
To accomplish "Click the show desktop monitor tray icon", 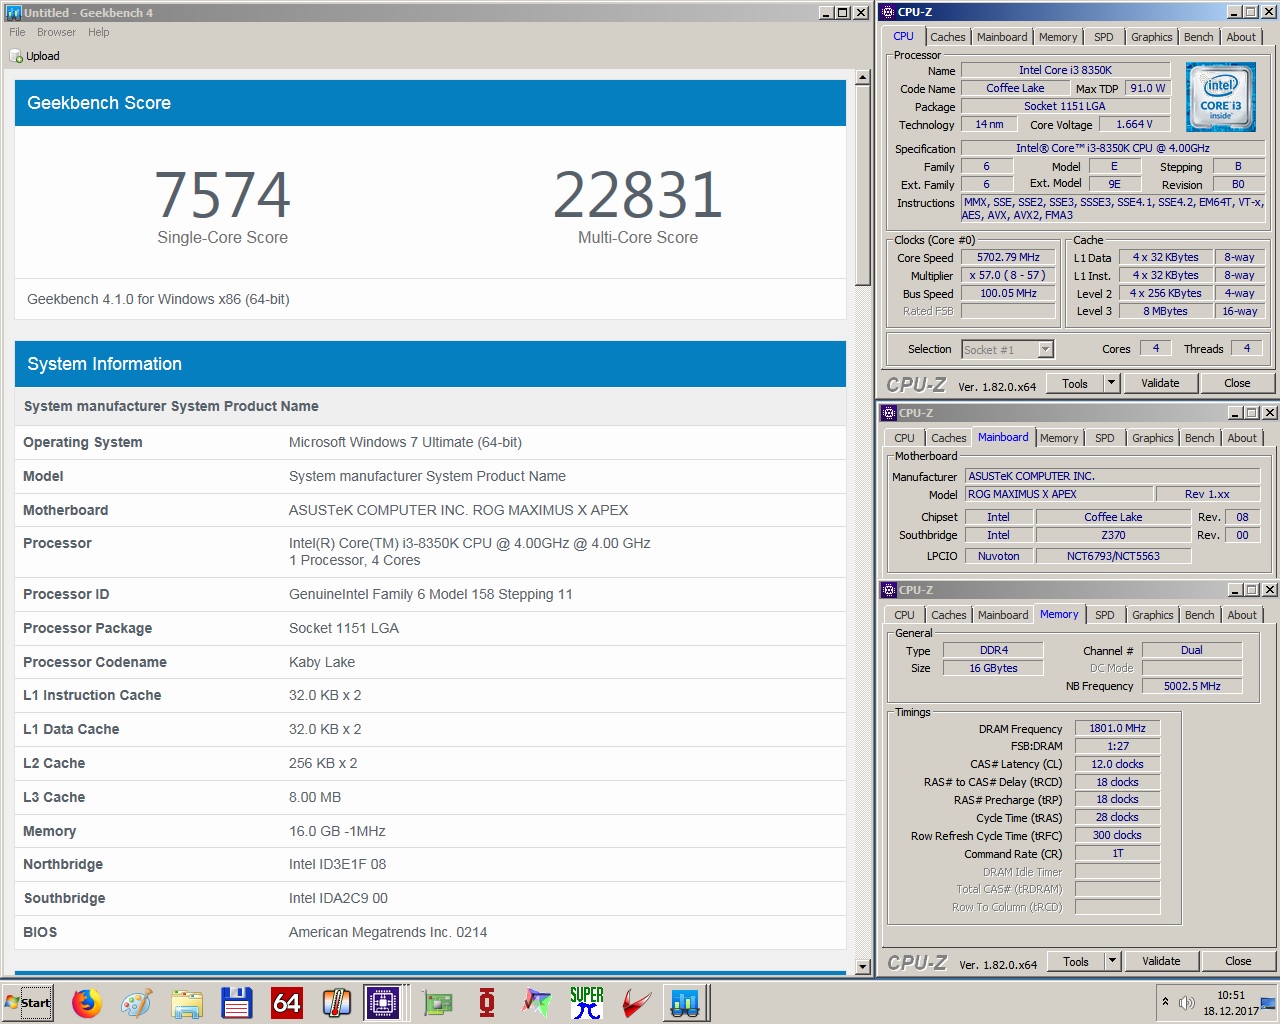I will (x=1268, y=1002).
